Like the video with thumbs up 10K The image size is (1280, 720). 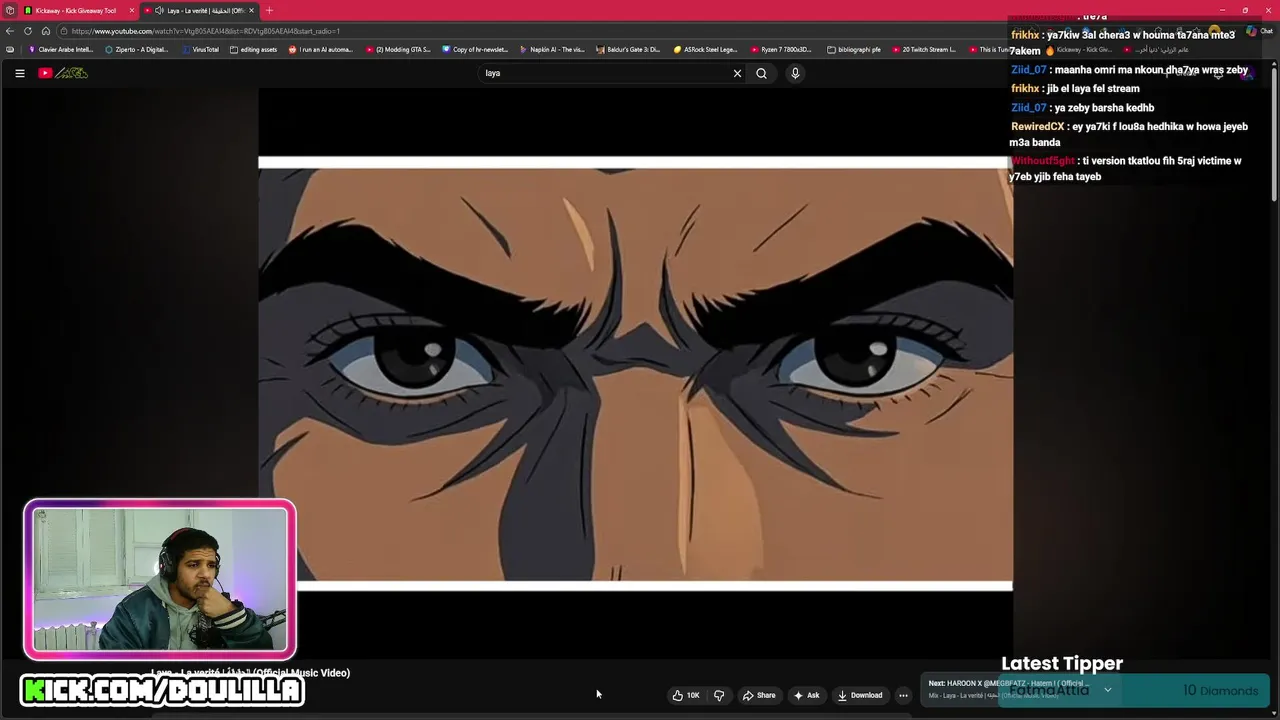[686, 695]
